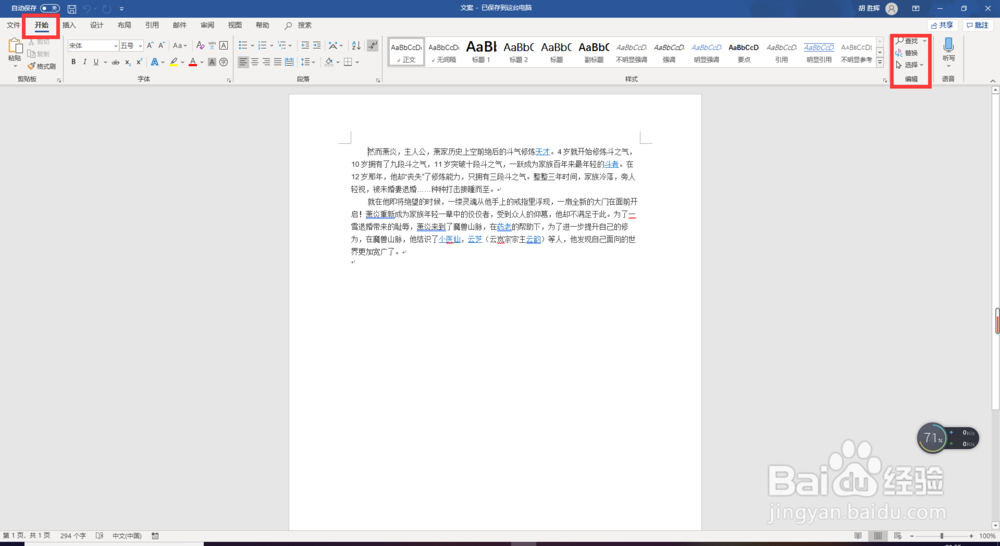Open the Change Case (Aa) dropdown
Image resolution: width=1000 pixels, height=546 pixels.
click(x=180, y=45)
